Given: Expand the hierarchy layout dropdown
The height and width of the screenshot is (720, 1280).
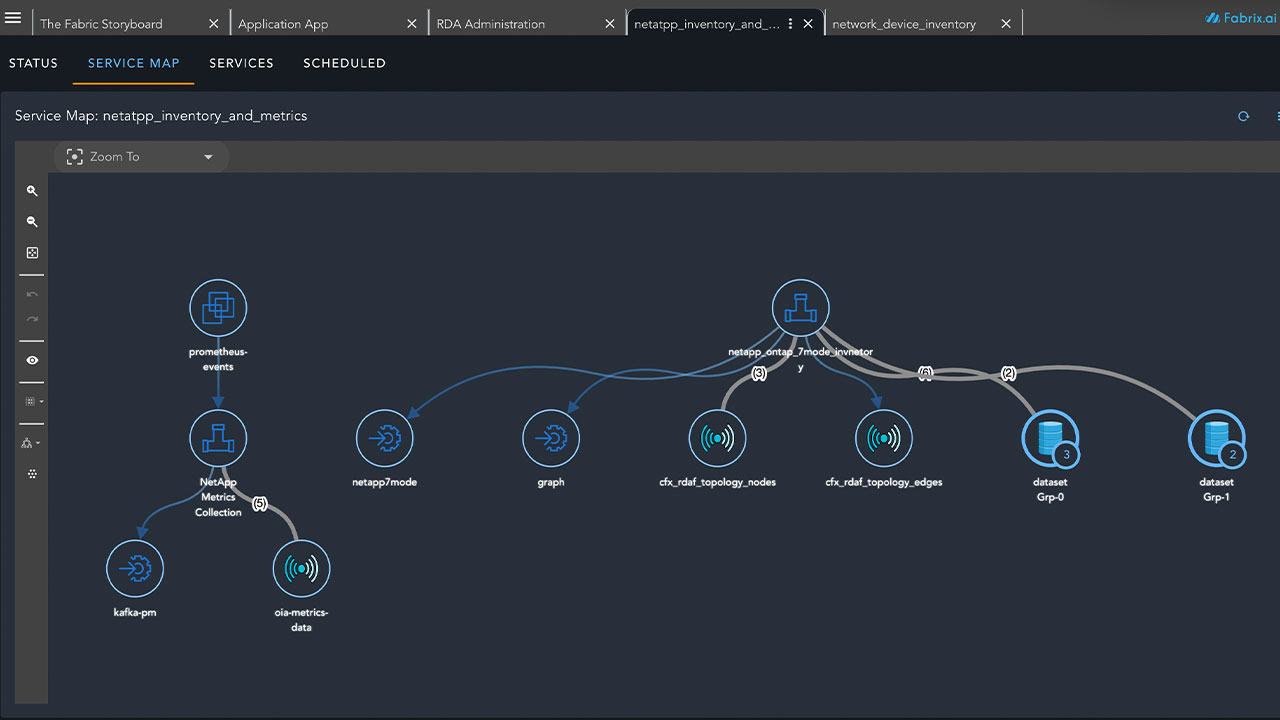Looking at the screenshot, I should [32, 443].
